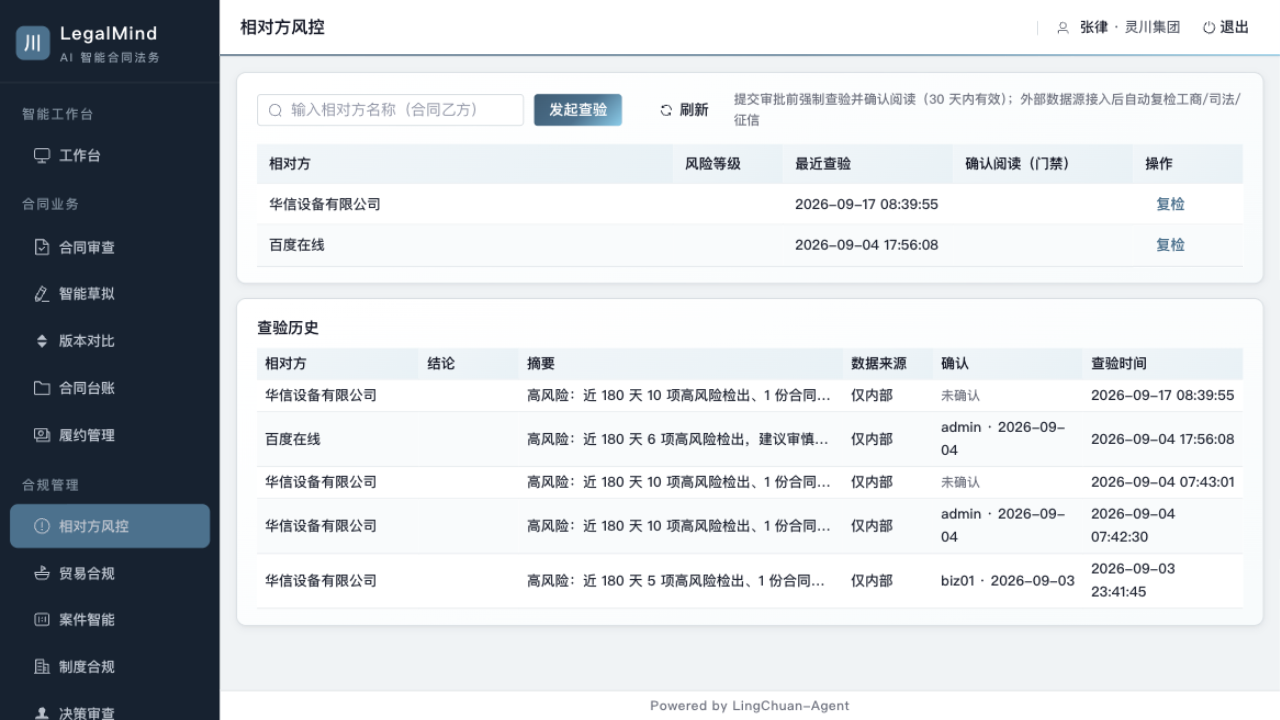The width and height of the screenshot is (1280, 720).
Task: Click the 相对方风控 alert icon
Action: click(42, 526)
